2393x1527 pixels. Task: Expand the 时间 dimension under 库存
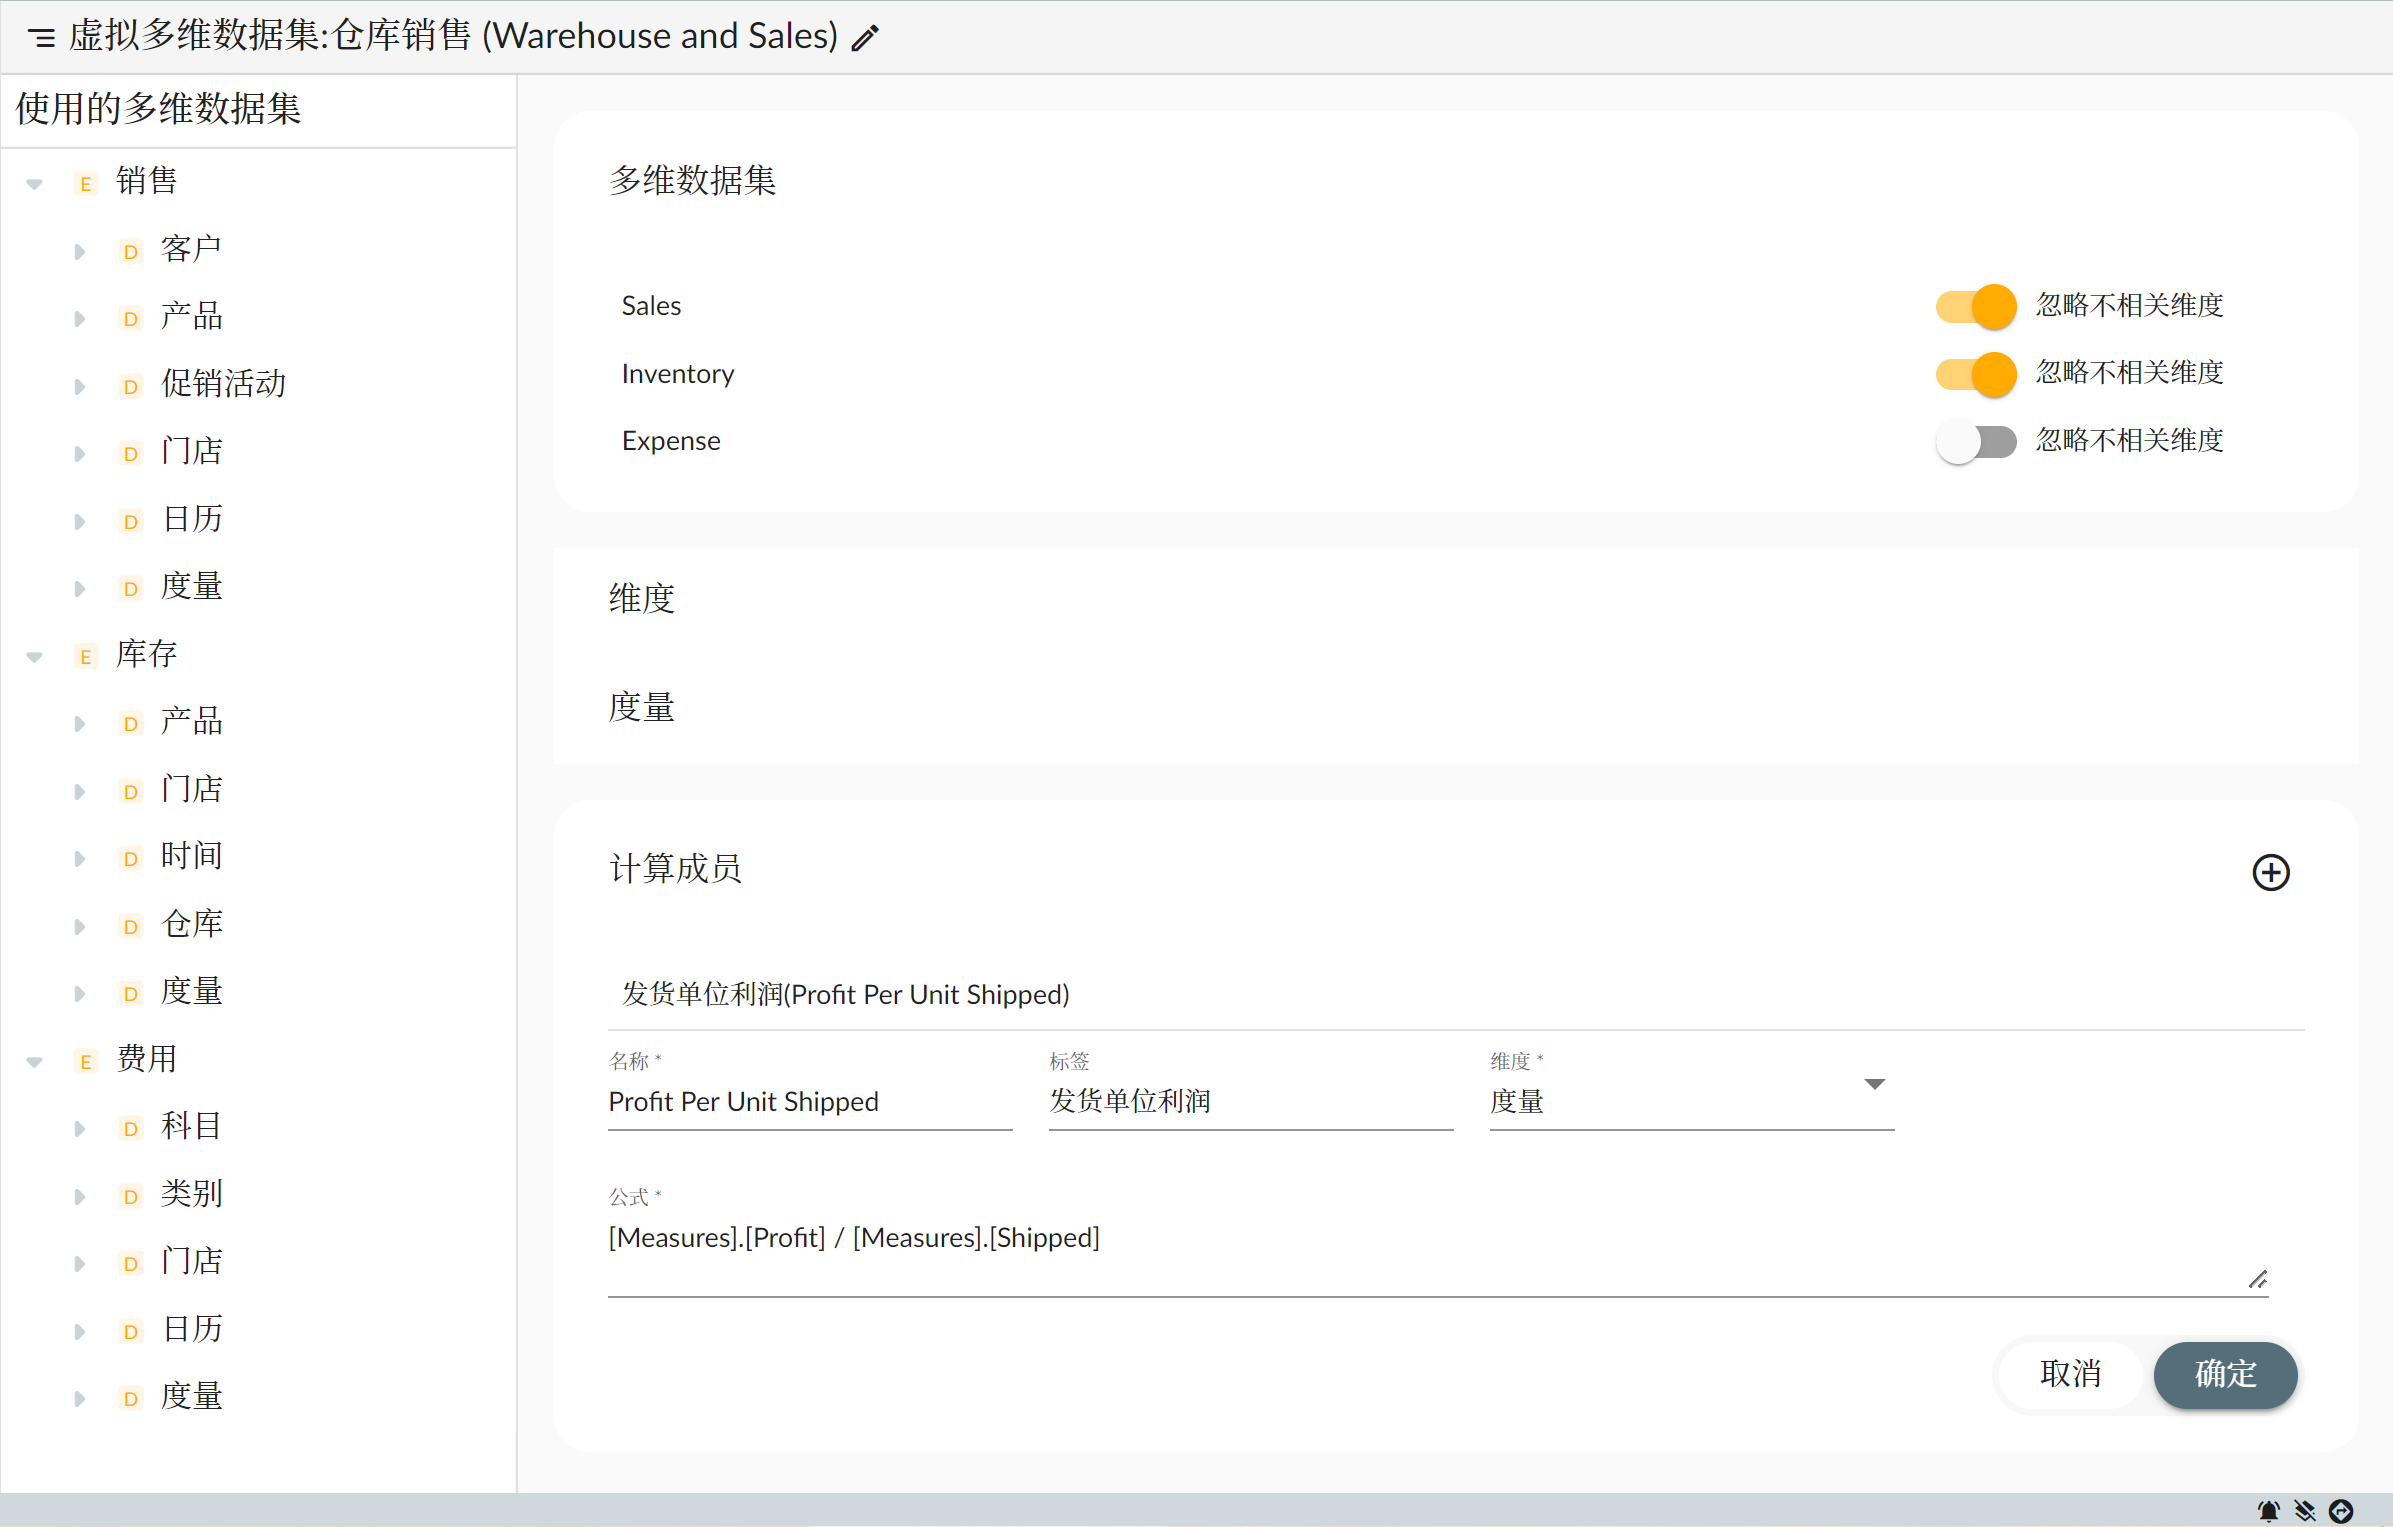point(79,859)
